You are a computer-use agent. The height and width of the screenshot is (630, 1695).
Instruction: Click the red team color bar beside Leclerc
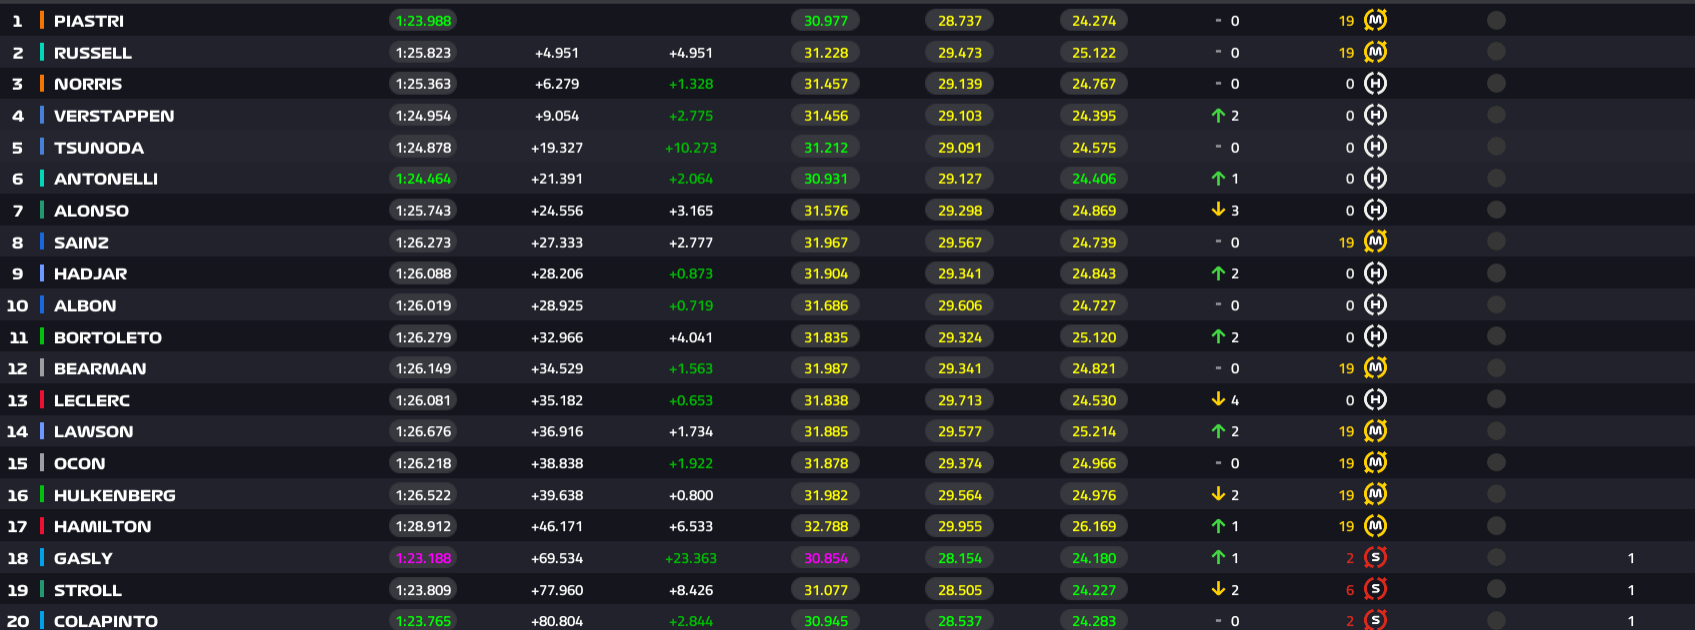41,400
